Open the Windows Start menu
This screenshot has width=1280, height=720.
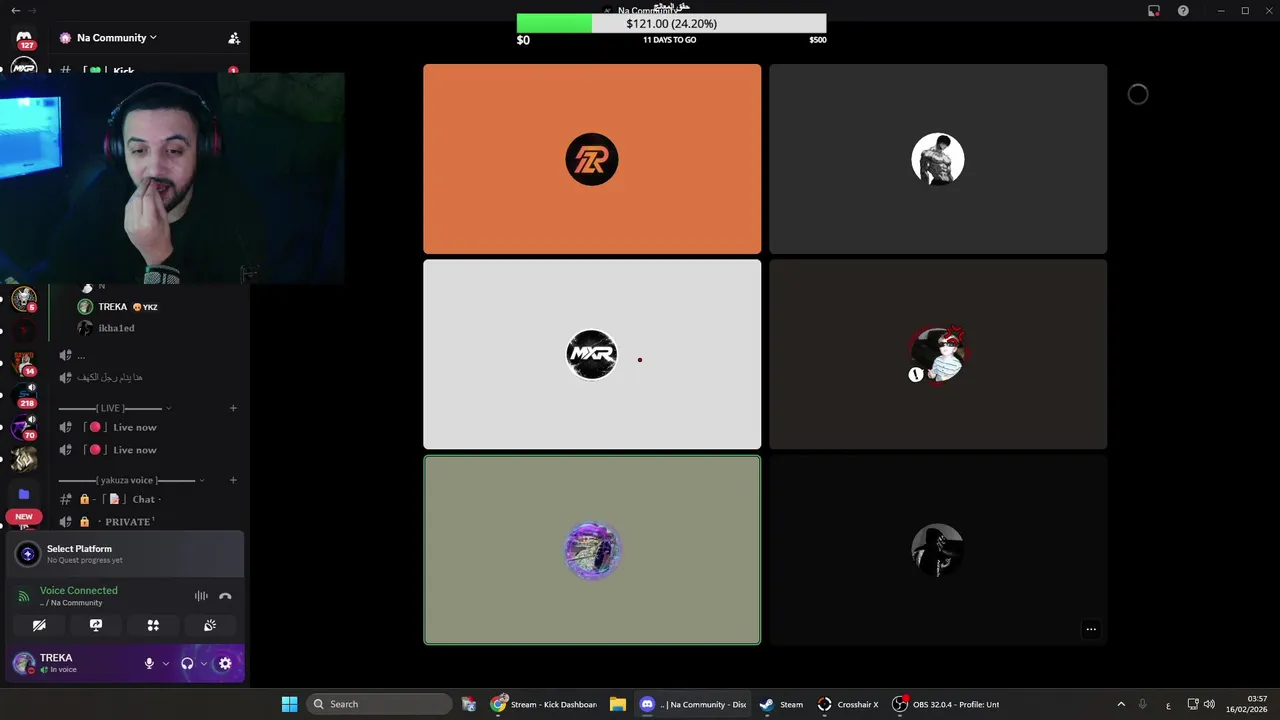[x=289, y=704]
